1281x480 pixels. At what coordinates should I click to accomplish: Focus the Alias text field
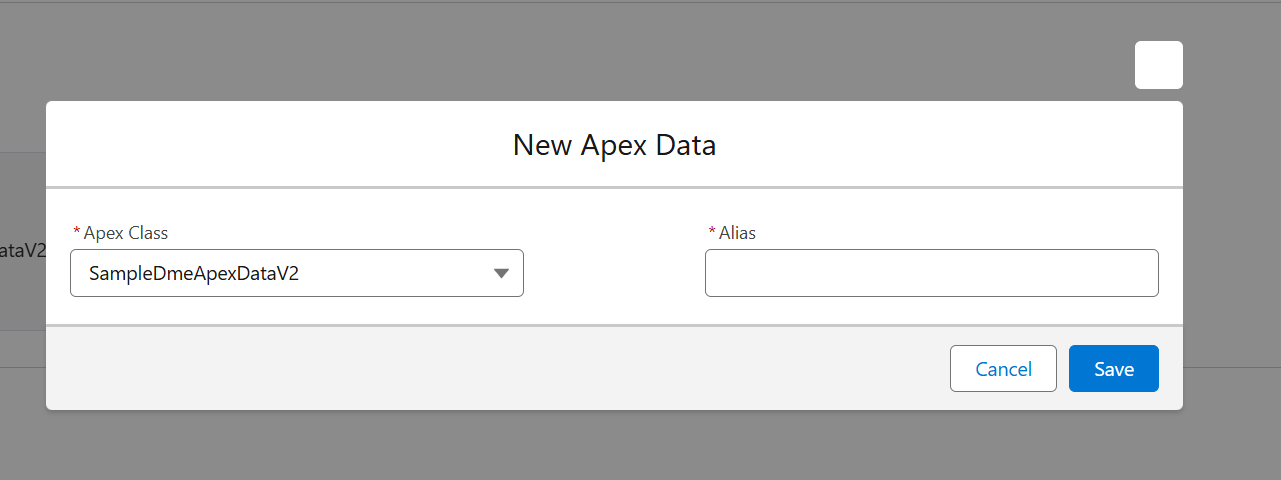931,273
